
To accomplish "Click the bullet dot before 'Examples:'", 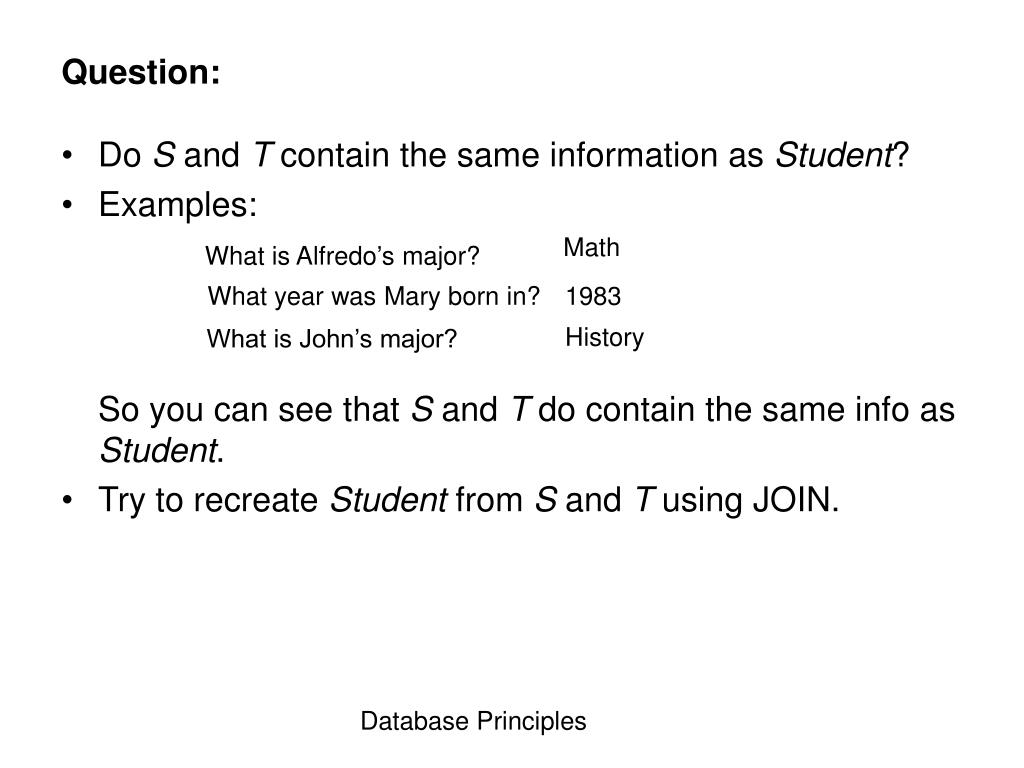I will point(67,206).
